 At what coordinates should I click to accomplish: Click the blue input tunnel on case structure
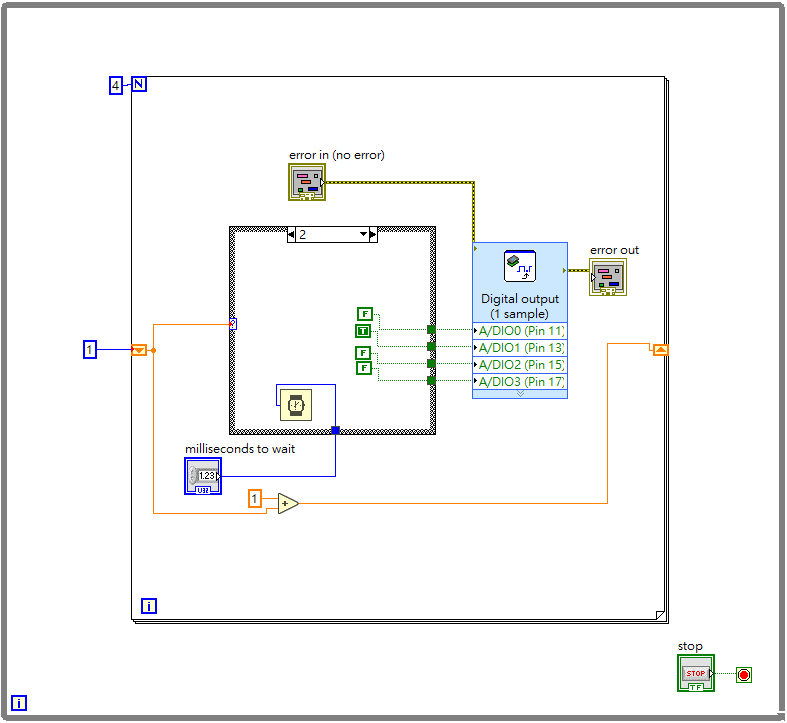pos(335,430)
